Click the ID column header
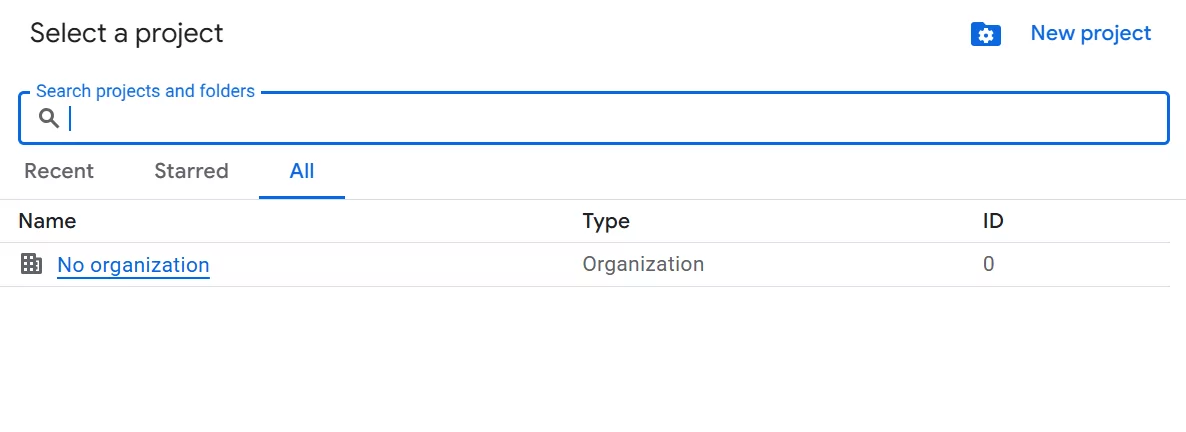The height and width of the screenshot is (432, 1186). [993, 221]
